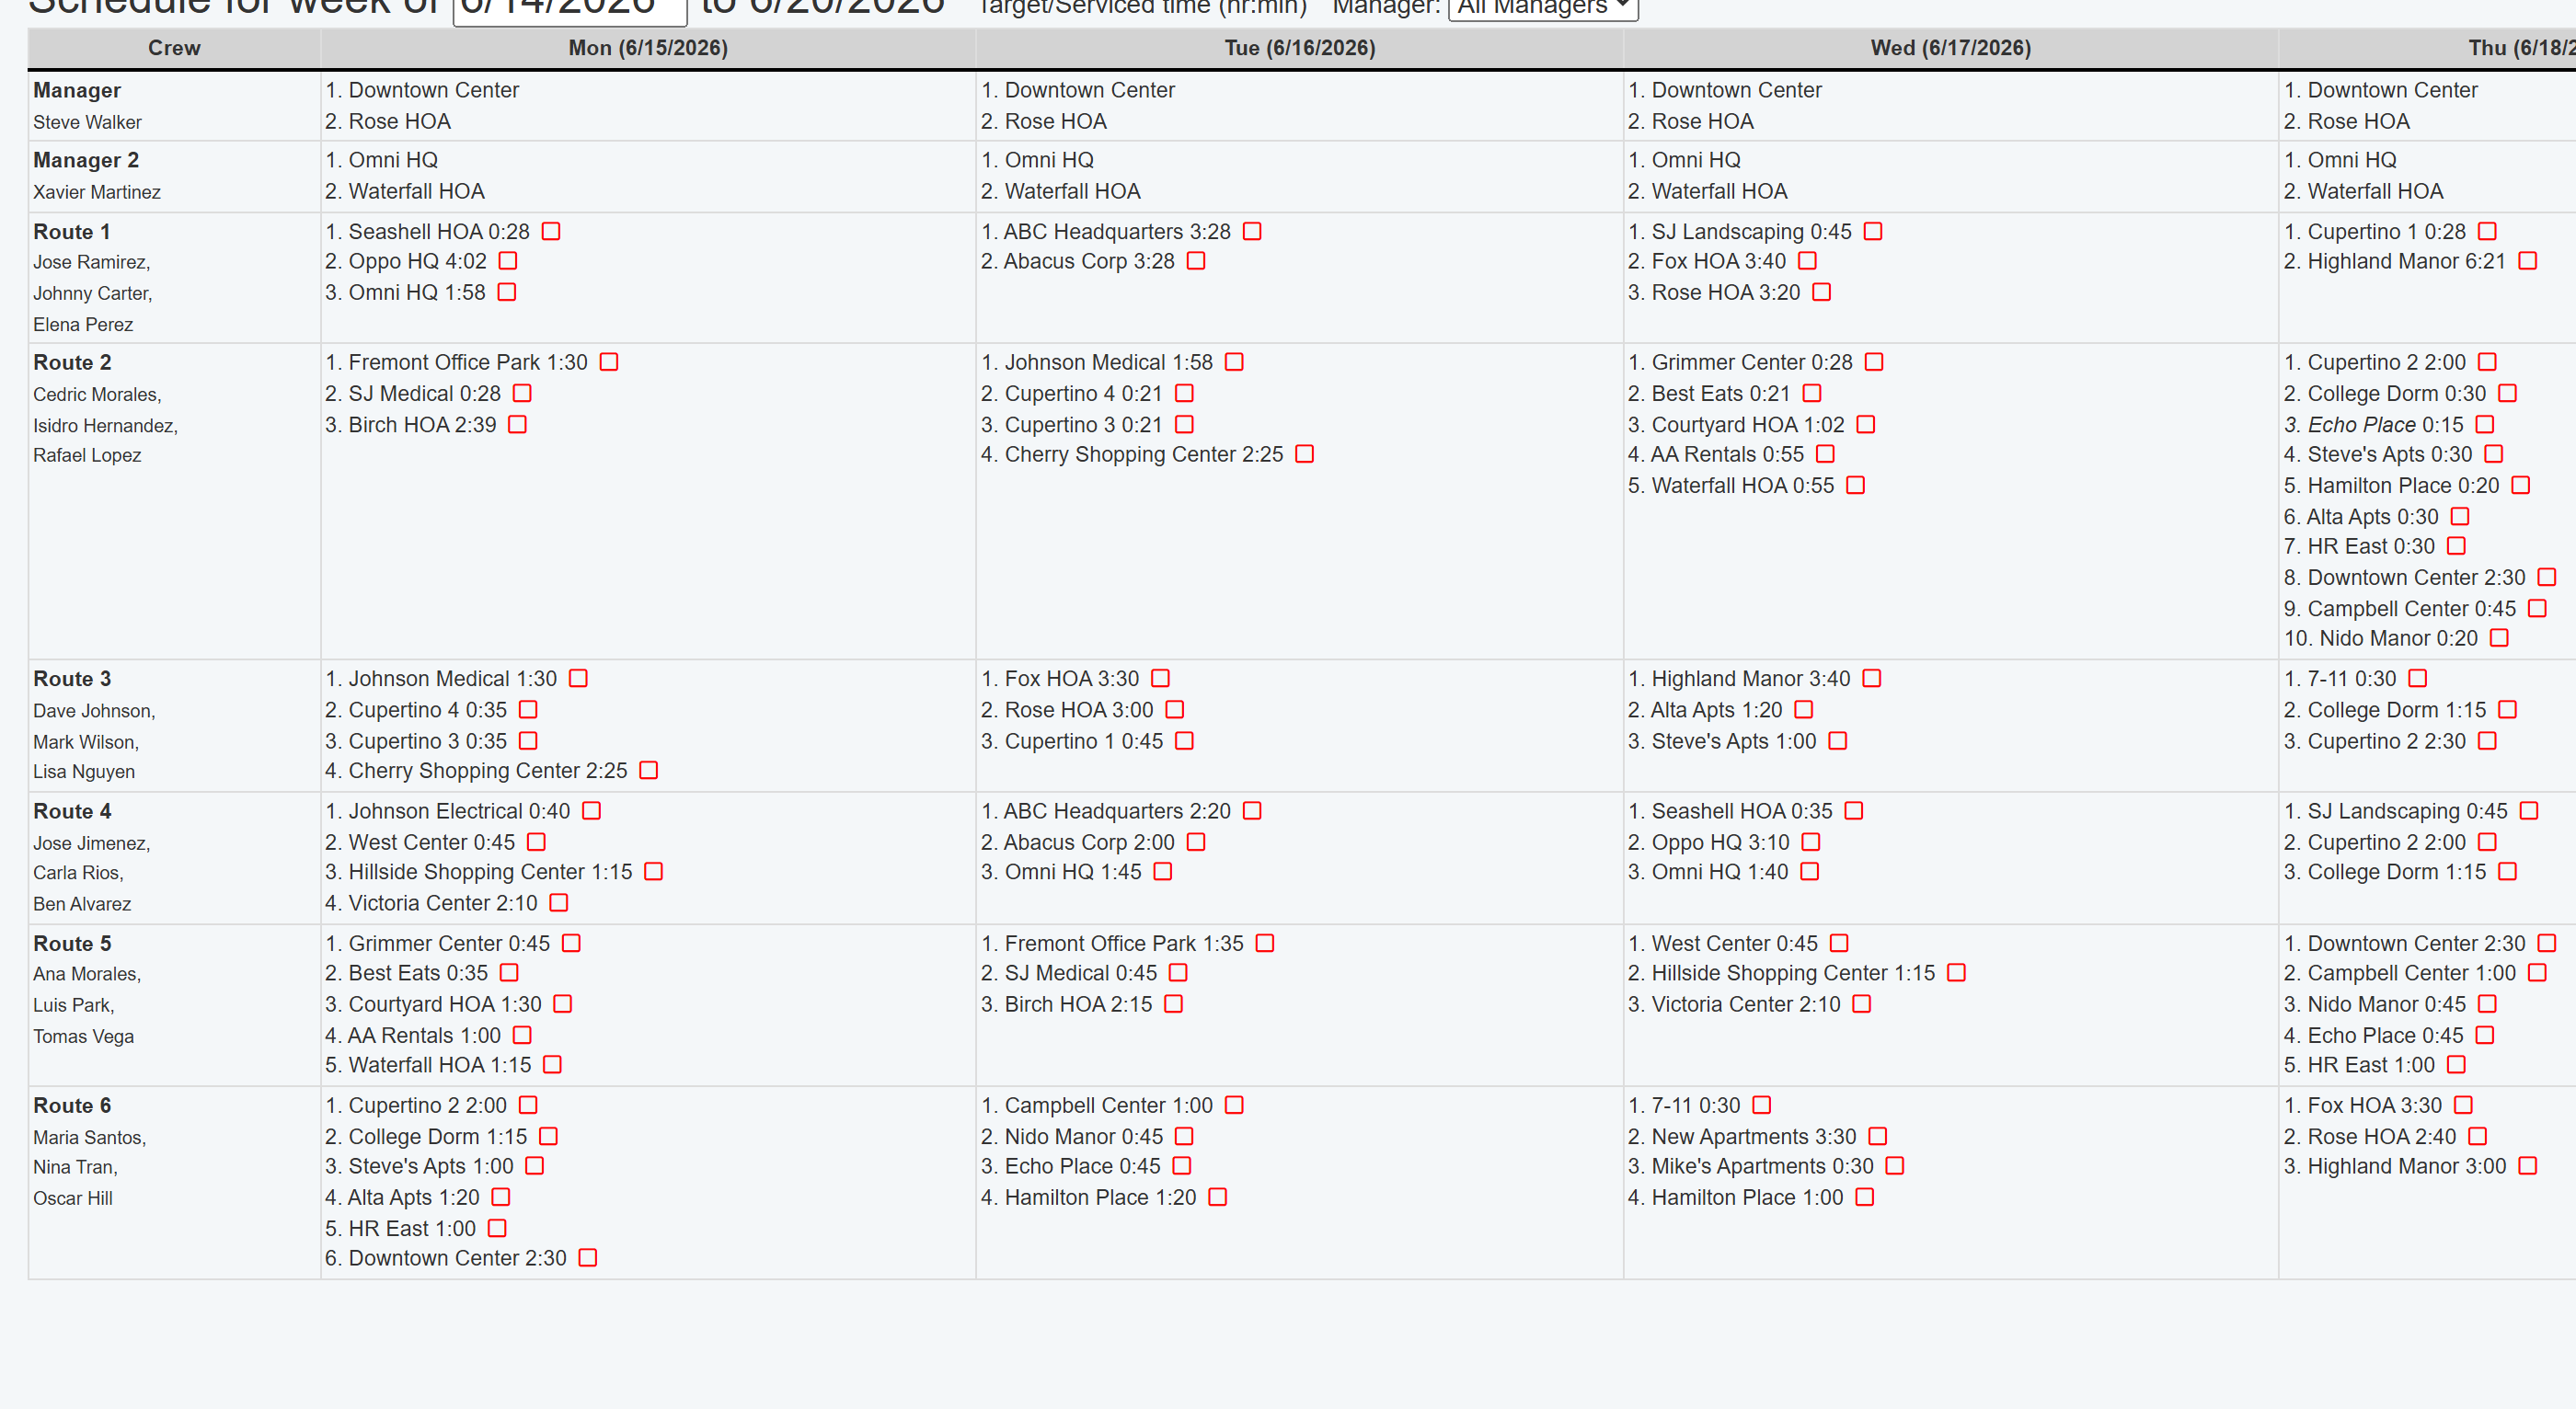
Task: Check the box for ABC Headquarters 3:28
Action: click(x=1252, y=231)
